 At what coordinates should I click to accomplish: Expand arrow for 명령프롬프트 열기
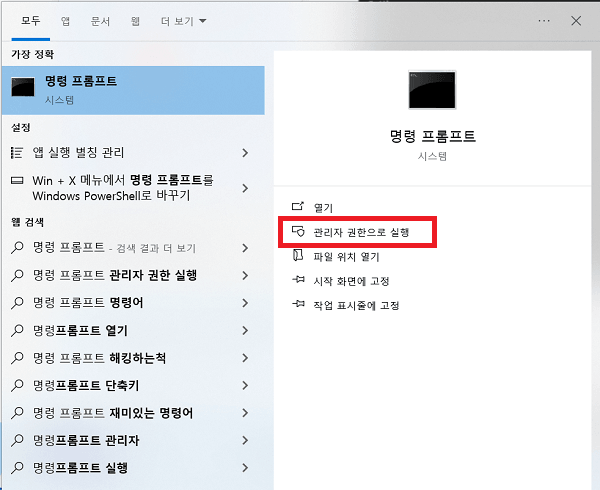click(245, 331)
